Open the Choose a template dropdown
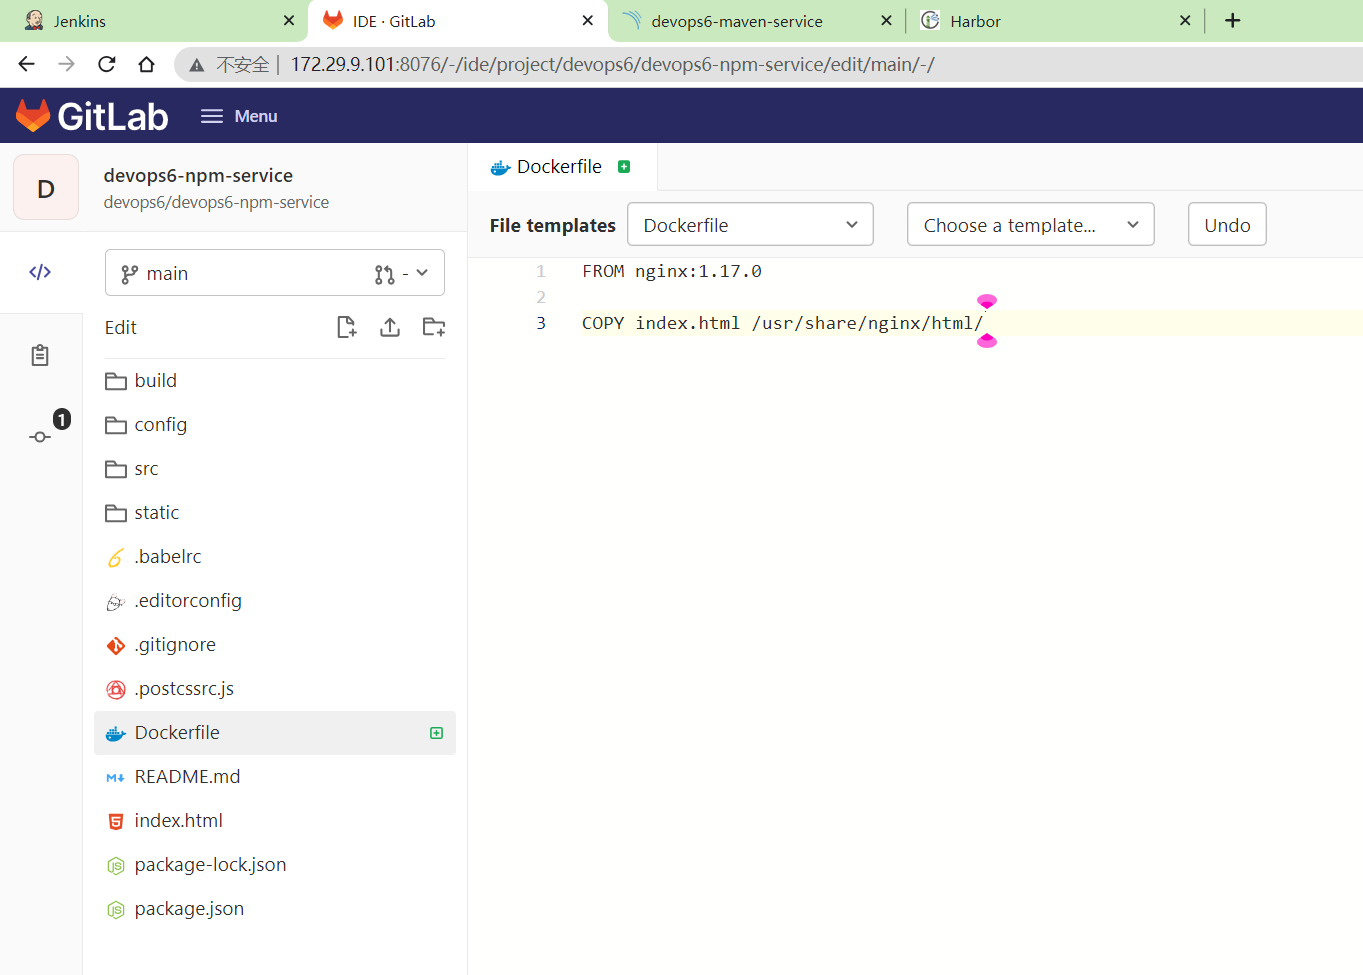The width and height of the screenshot is (1363, 975). pos(1030,225)
